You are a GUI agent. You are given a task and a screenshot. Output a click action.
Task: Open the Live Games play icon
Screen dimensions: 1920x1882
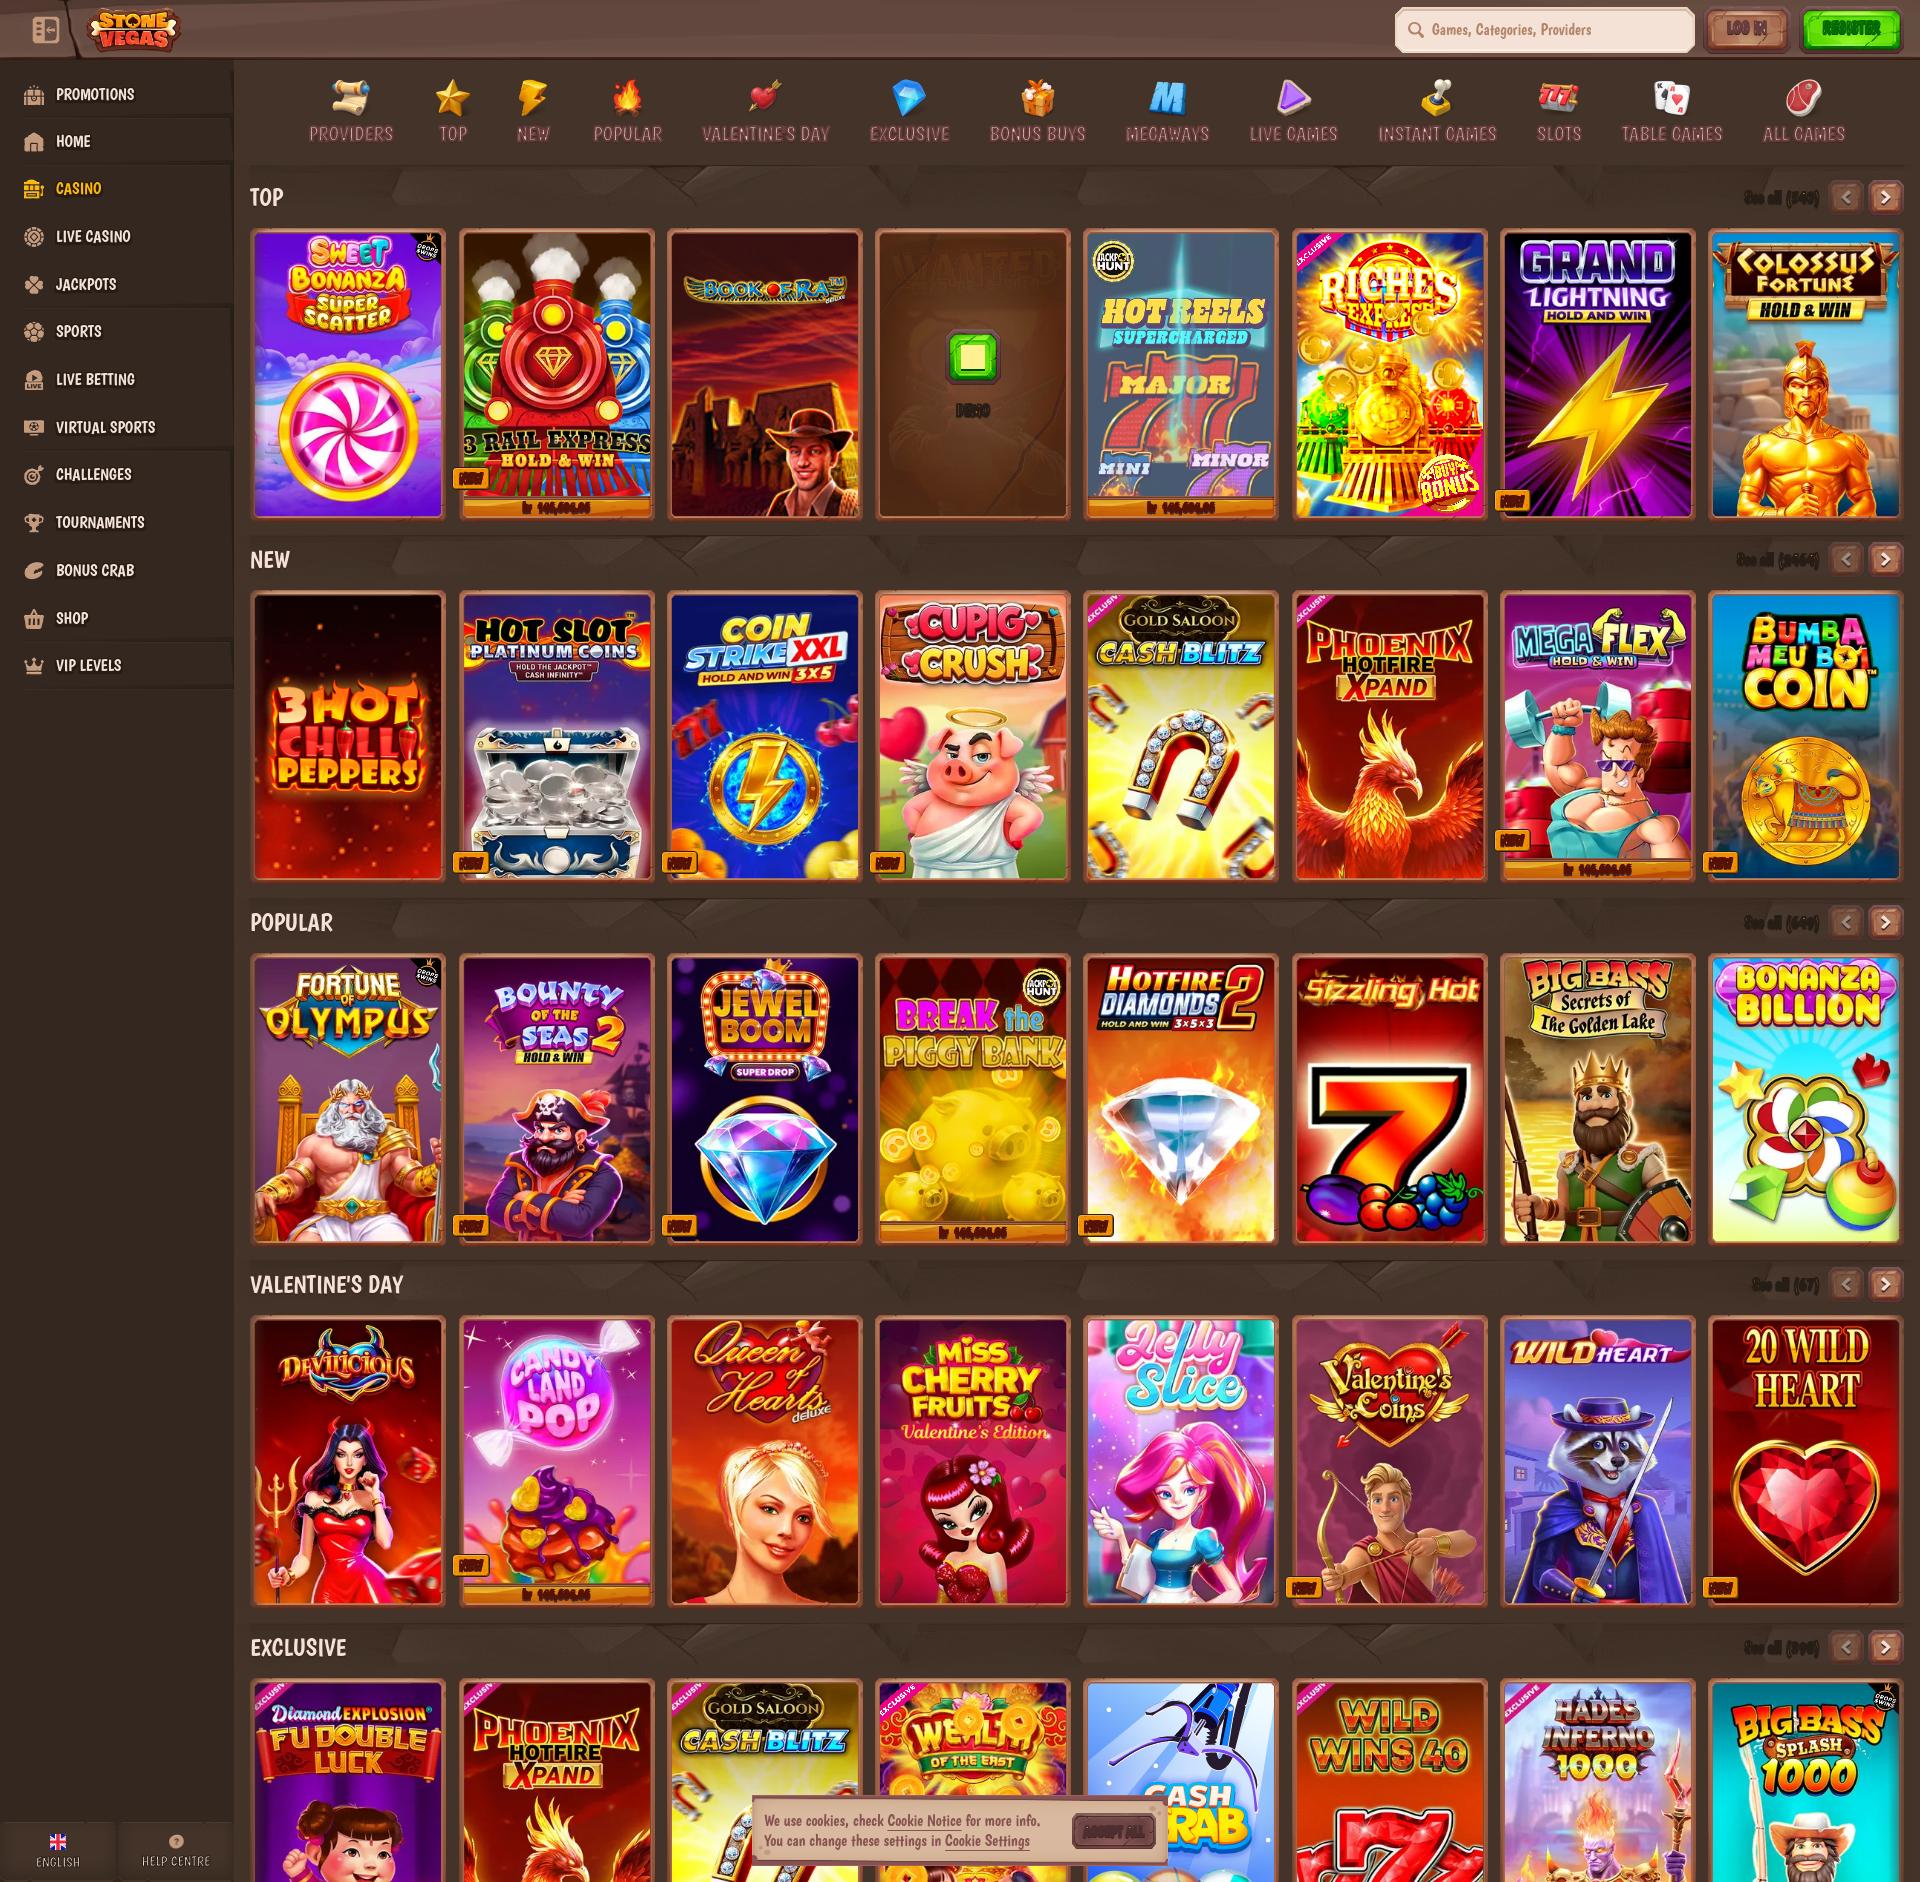[1292, 98]
